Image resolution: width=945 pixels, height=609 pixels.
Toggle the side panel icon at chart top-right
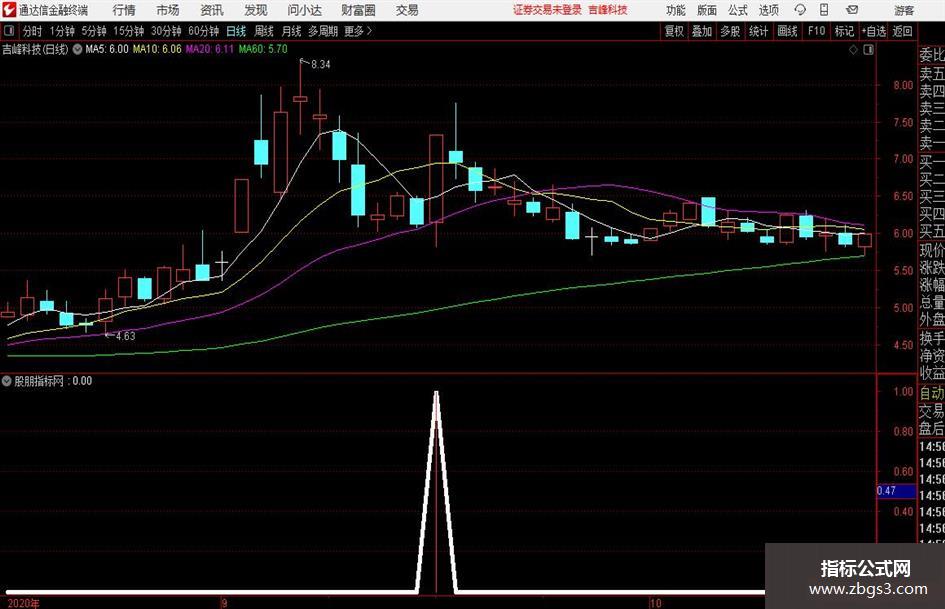[x=868, y=50]
